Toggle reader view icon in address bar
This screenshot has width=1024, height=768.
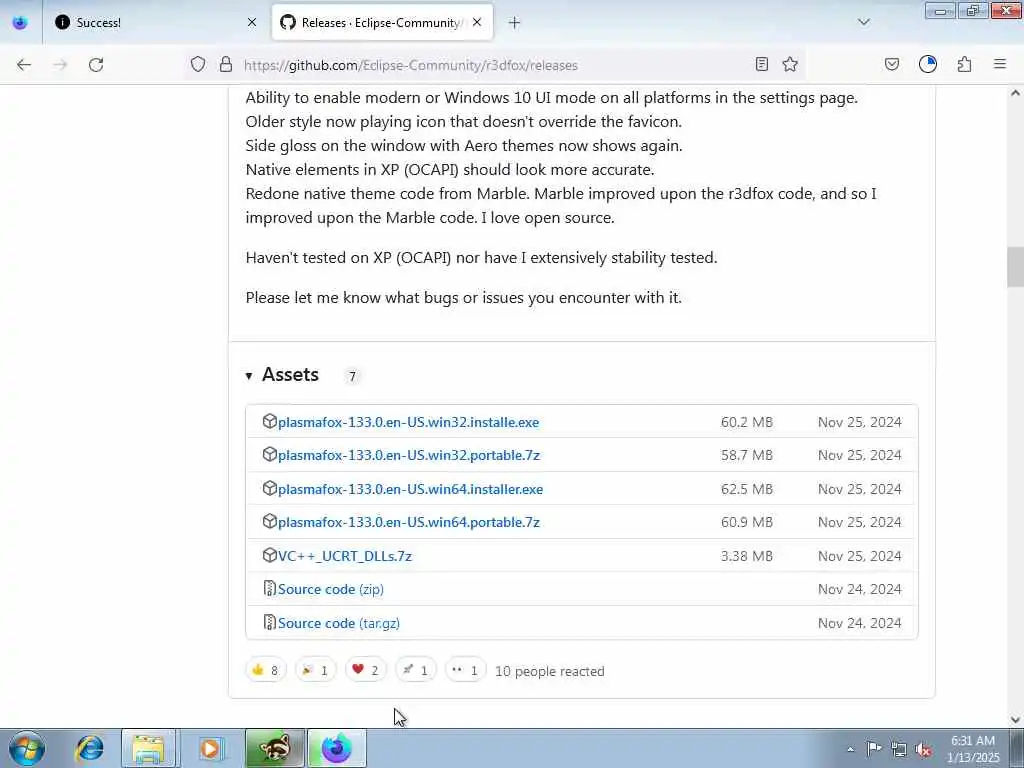[761, 64]
